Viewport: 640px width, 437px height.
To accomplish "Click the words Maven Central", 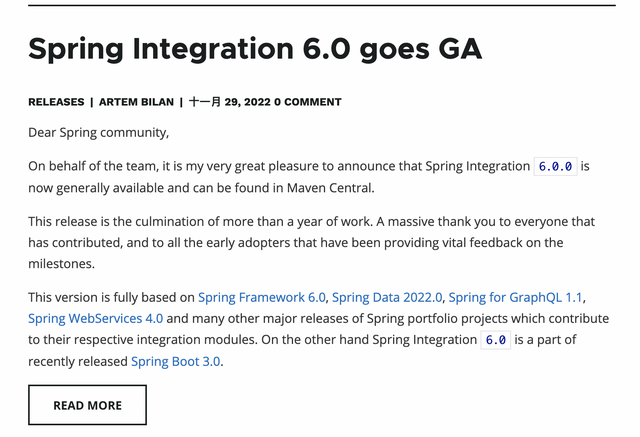I will pyautogui.click(x=329, y=188).
